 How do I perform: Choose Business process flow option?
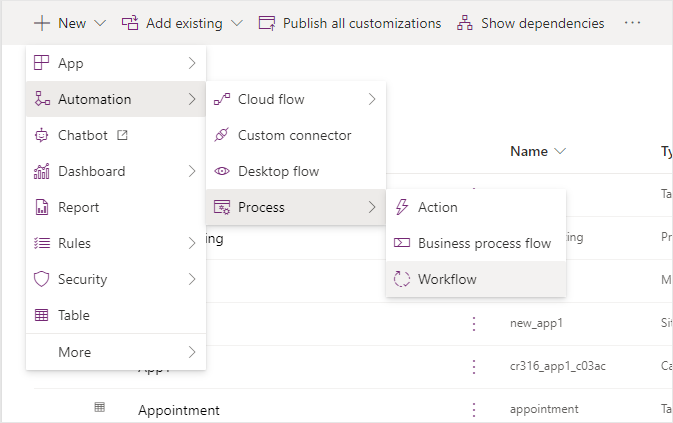coord(484,243)
